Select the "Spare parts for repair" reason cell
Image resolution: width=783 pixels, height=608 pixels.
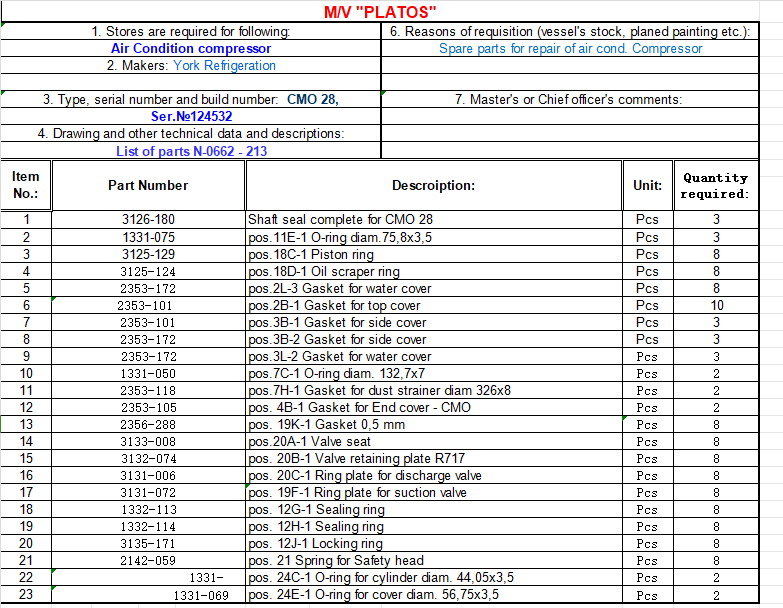point(570,48)
